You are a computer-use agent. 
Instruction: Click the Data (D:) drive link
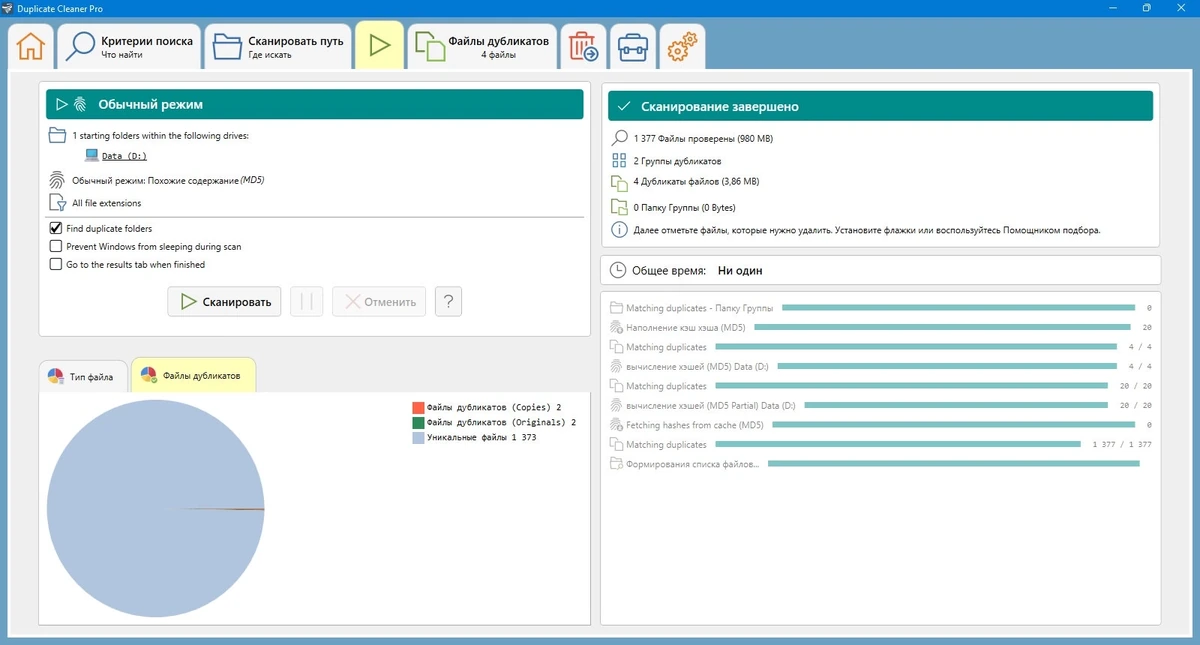point(124,156)
